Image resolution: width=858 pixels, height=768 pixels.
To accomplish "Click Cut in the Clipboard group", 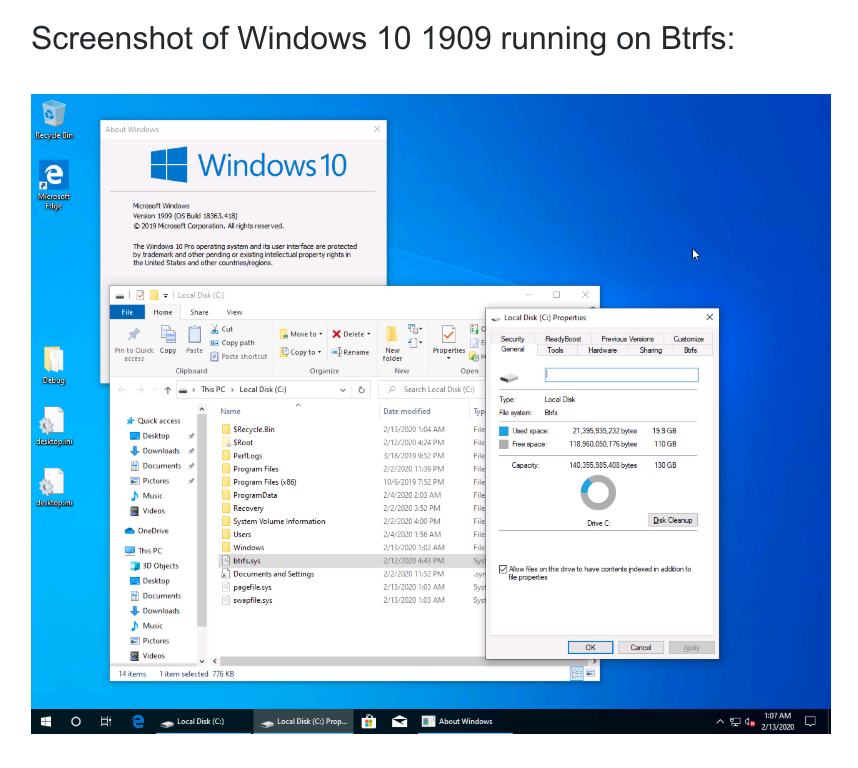I will coord(222,329).
